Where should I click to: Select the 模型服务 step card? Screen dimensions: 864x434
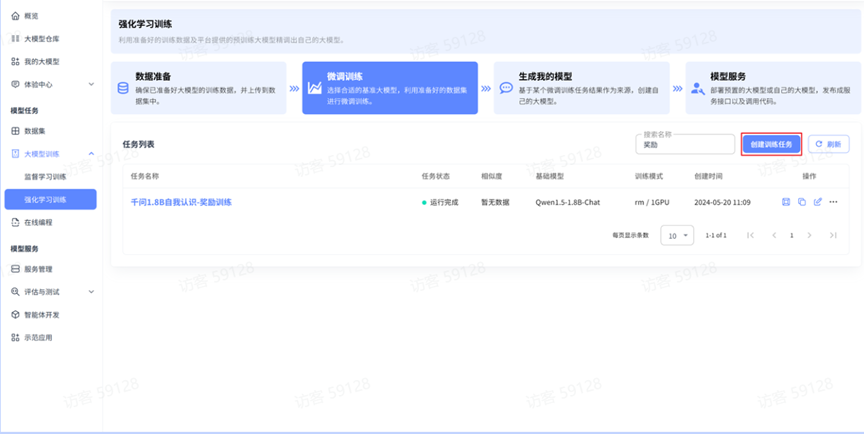tap(773, 88)
